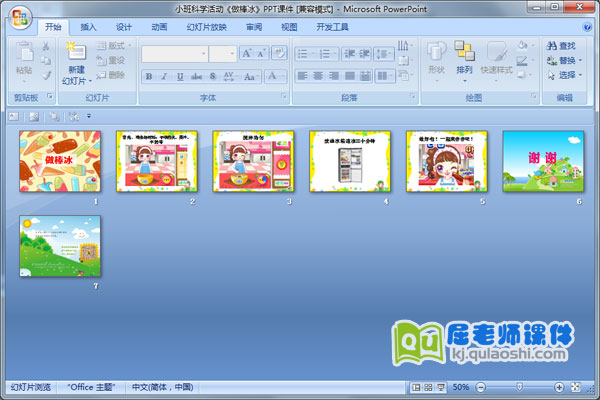Toggle Bold formatting
The height and width of the screenshot is (400, 600).
coord(149,77)
